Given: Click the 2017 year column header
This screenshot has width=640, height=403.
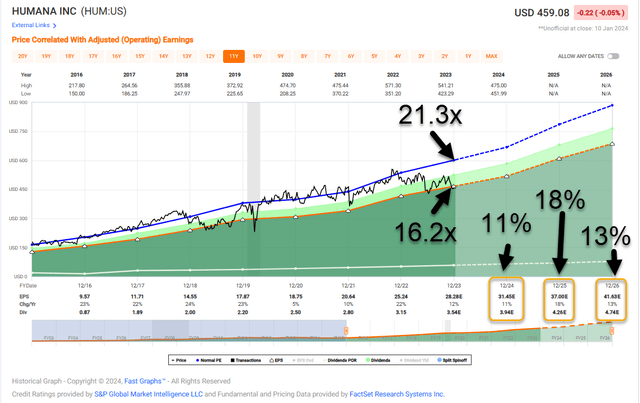Looking at the screenshot, I should [129, 75].
